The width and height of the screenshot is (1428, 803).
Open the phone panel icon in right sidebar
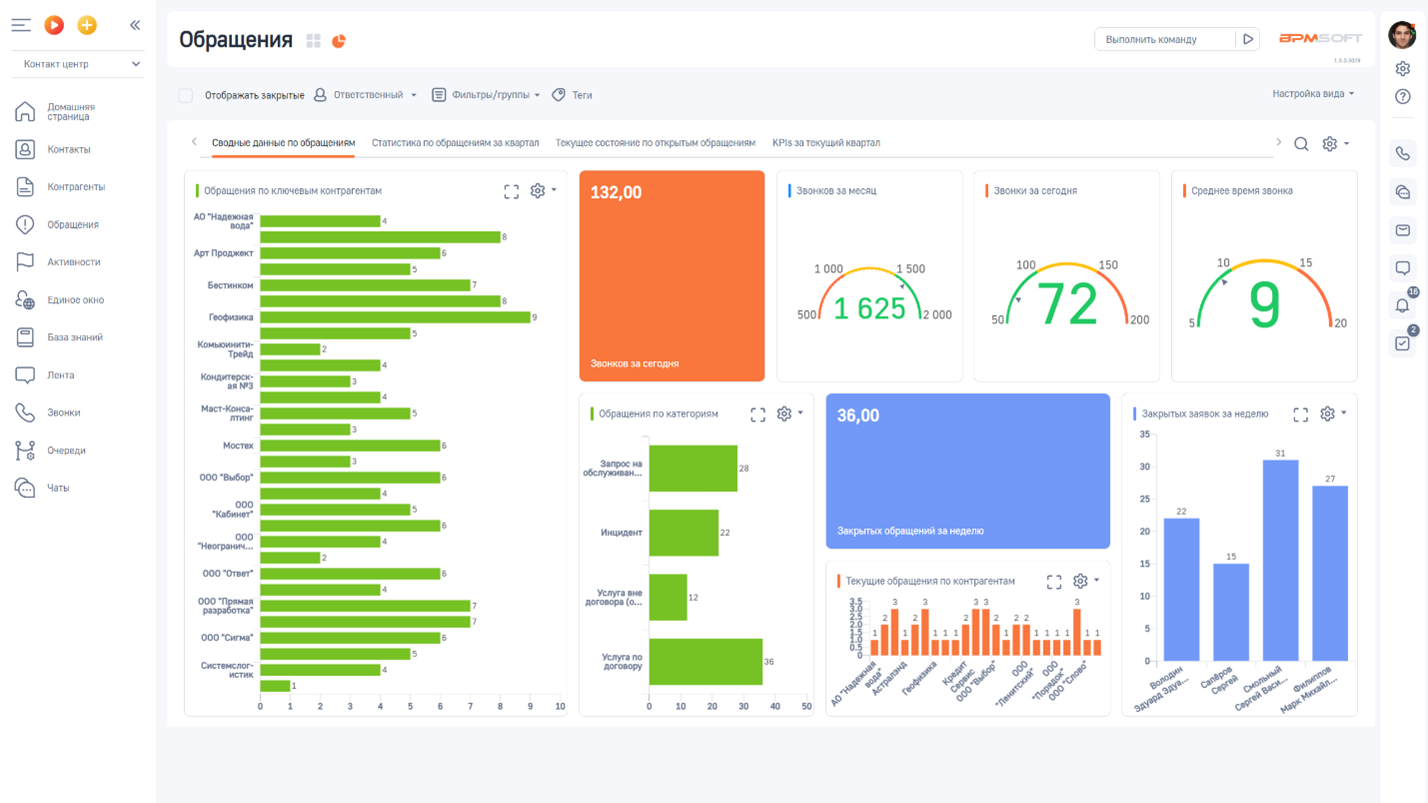click(1403, 154)
